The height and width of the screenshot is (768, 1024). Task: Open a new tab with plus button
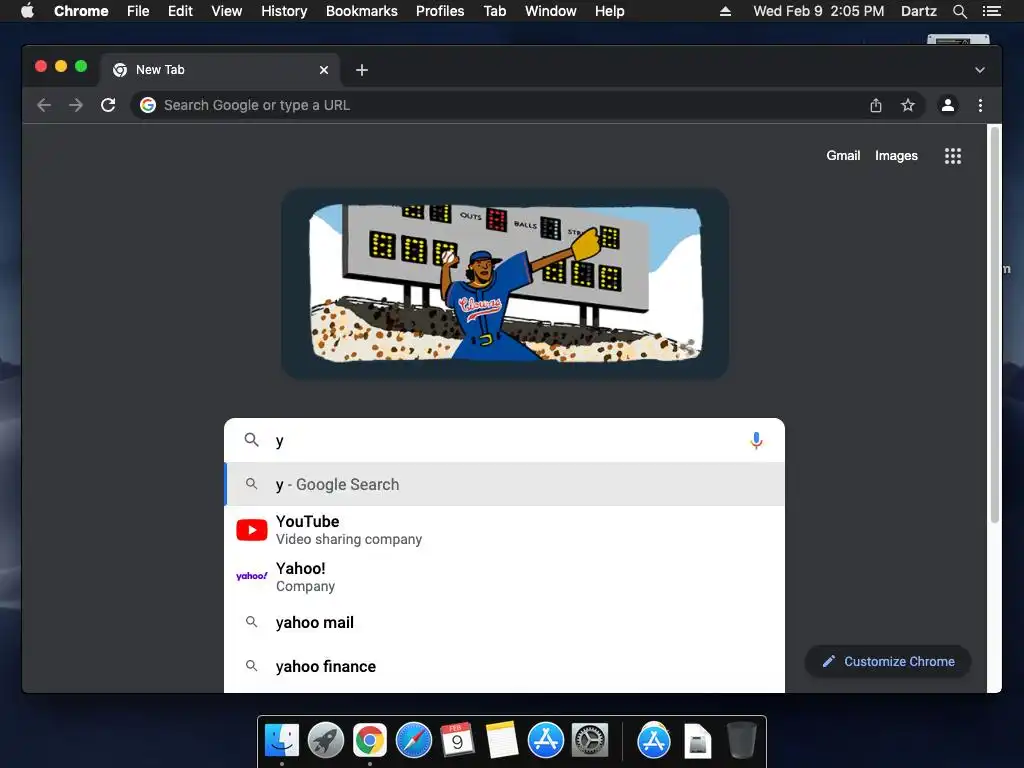click(x=362, y=70)
